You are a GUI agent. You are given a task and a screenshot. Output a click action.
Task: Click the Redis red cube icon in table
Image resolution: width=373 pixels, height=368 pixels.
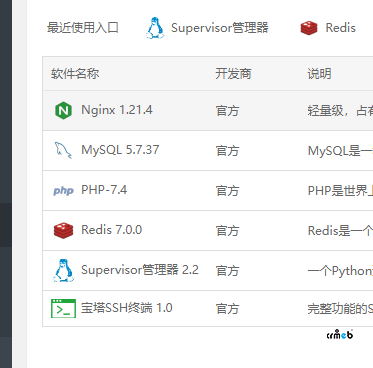coord(63,230)
